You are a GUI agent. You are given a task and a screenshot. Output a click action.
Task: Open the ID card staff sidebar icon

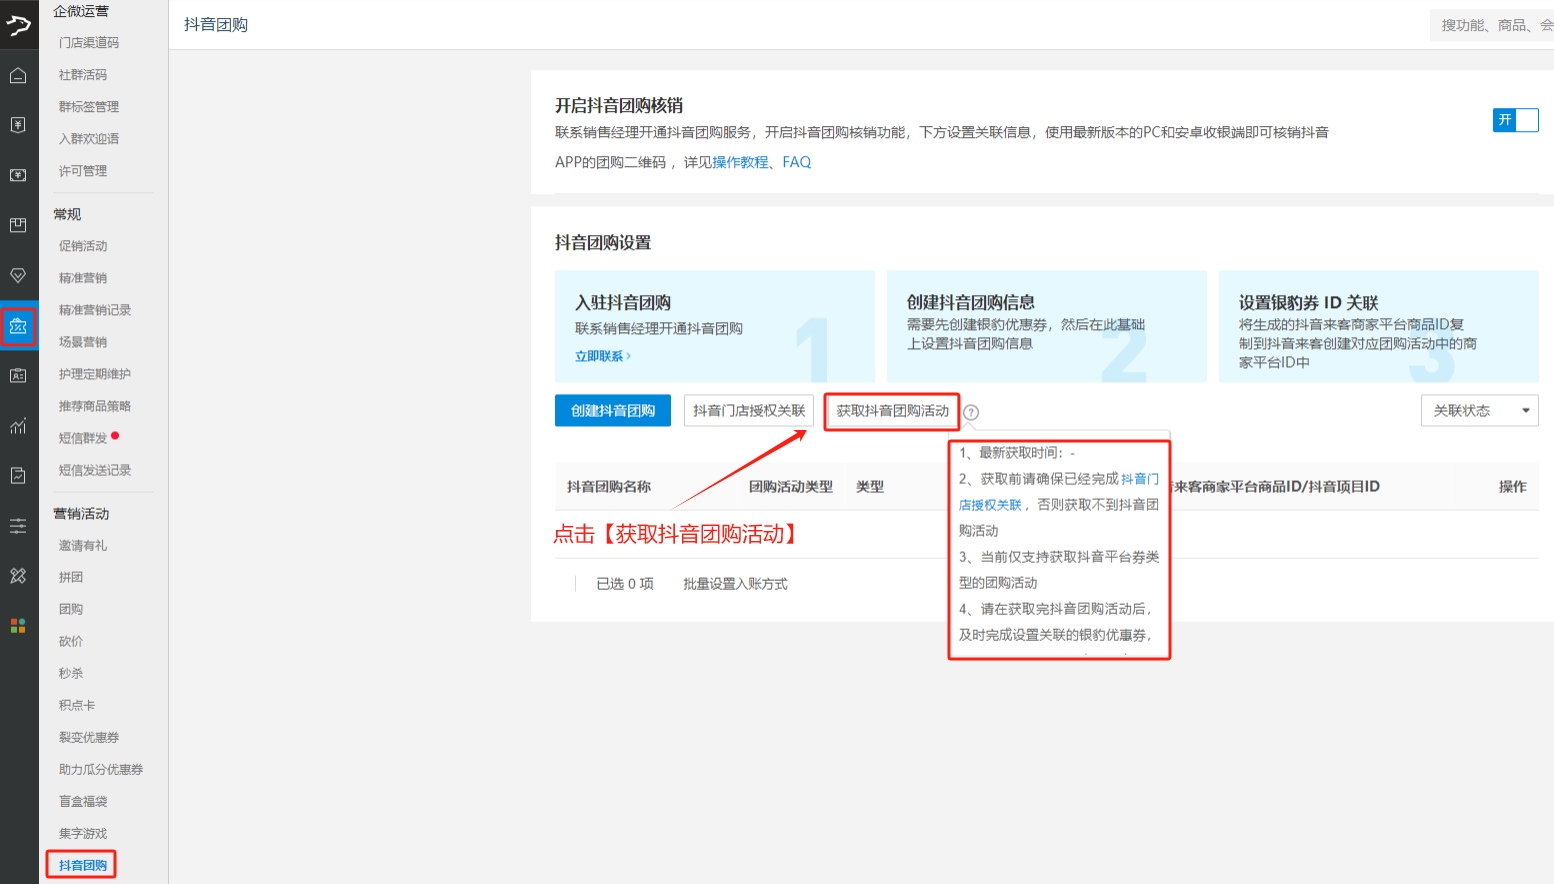point(18,376)
